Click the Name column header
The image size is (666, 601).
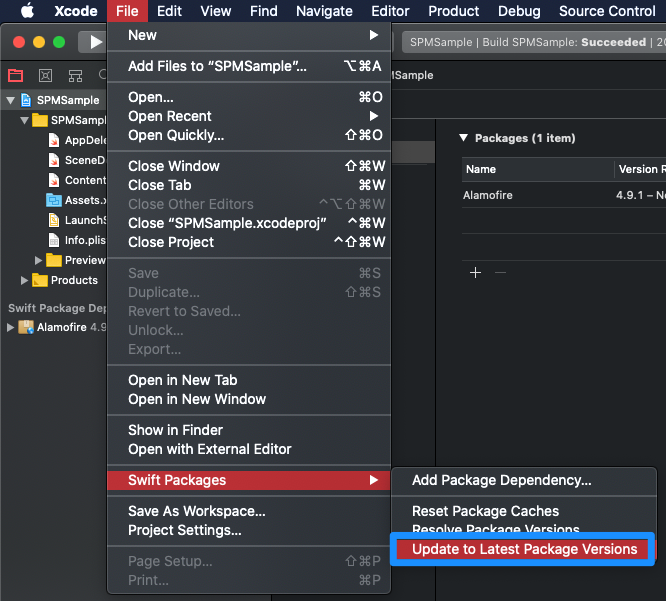point(538,169)
